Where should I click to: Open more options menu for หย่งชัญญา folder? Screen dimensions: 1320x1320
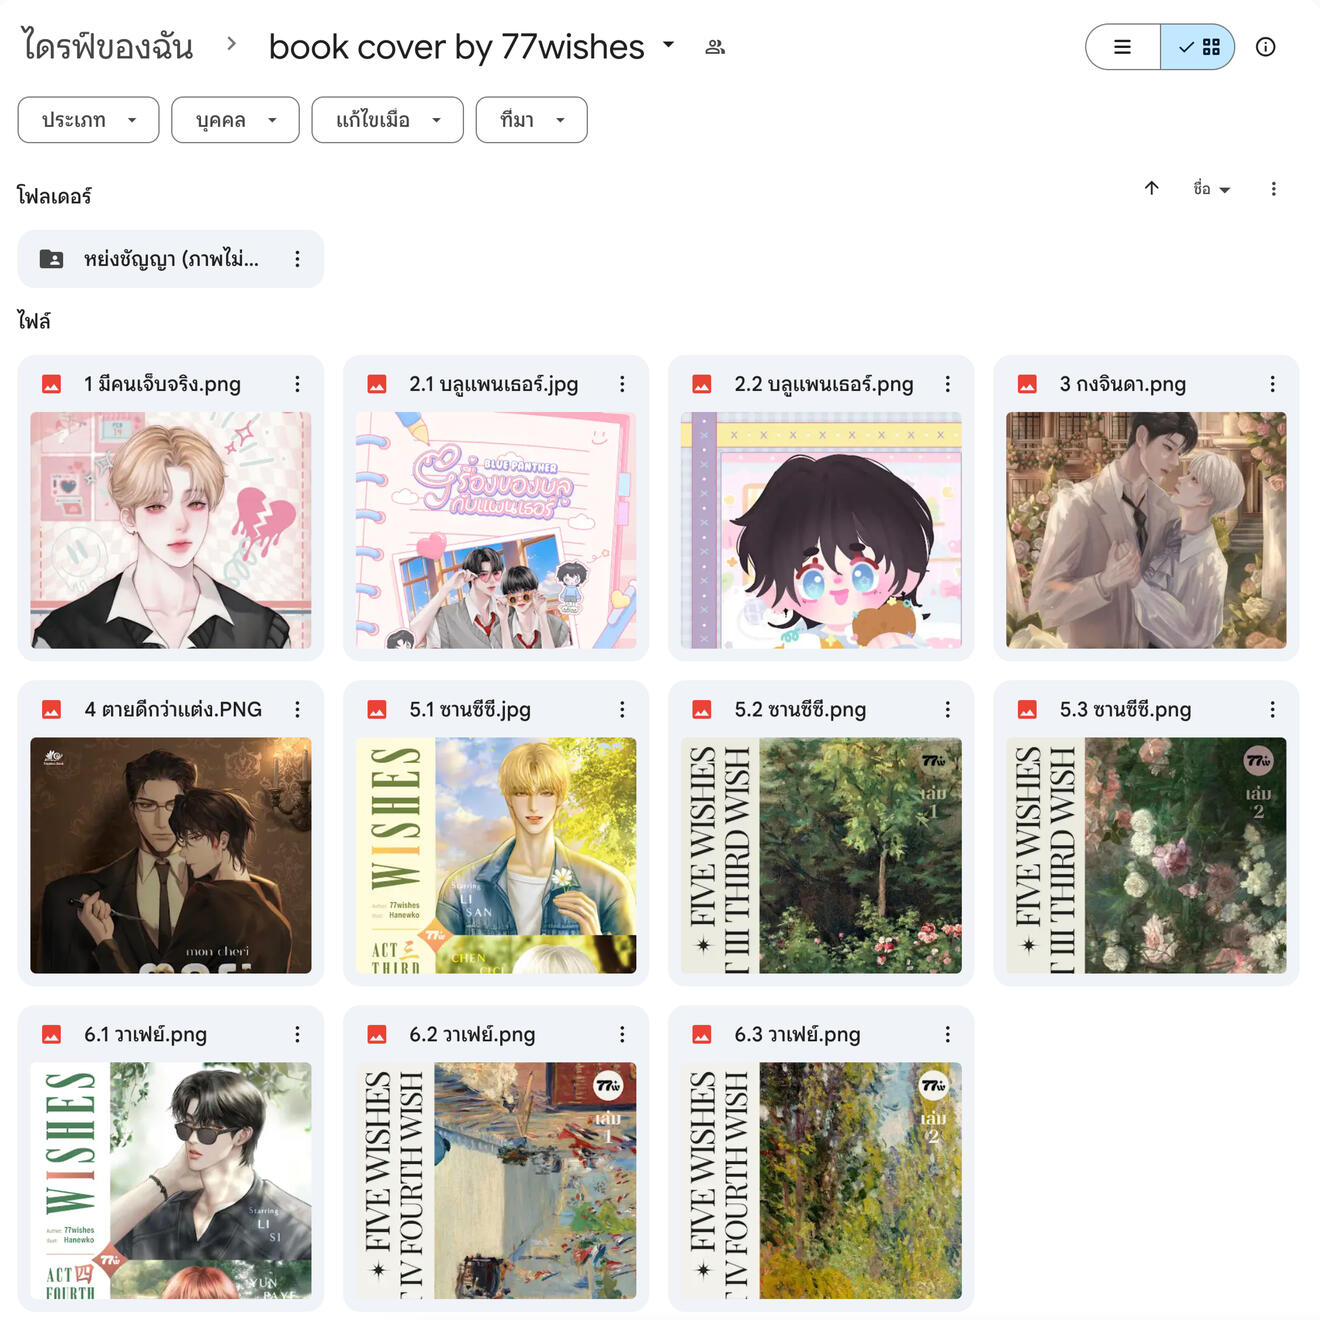(297, 259)
